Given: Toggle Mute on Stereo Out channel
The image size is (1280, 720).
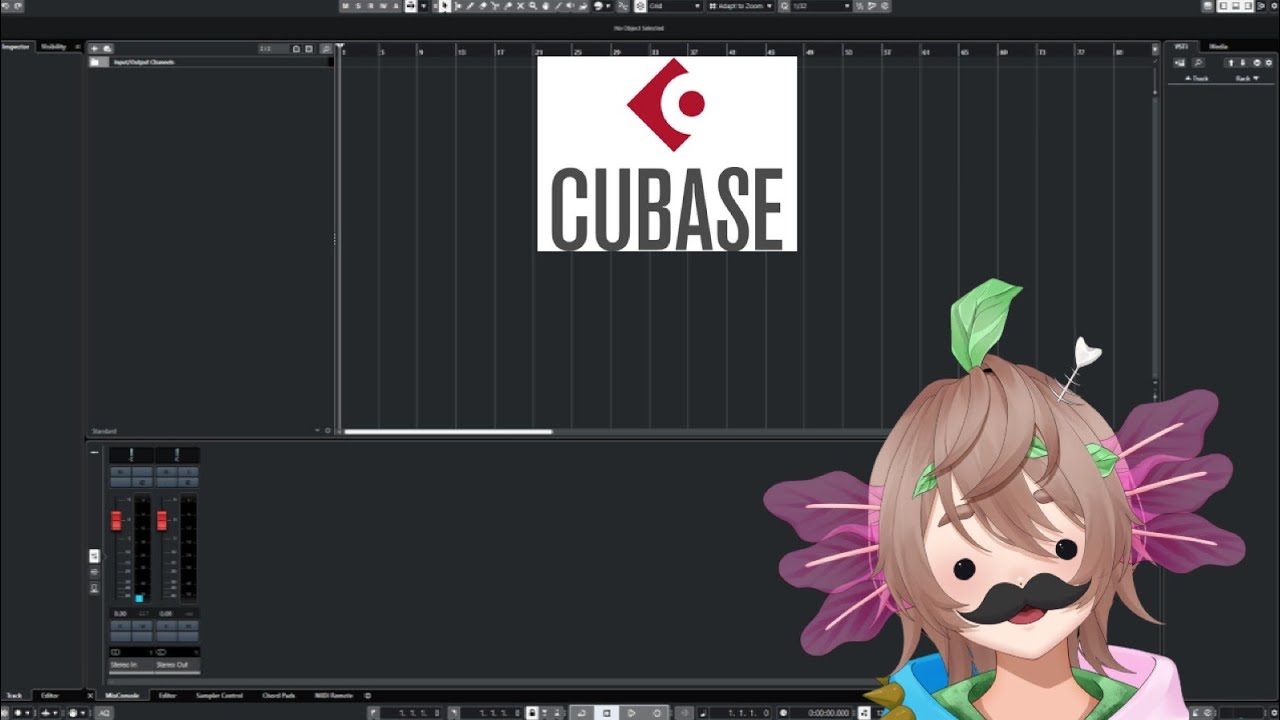Looking at the screenshot, I should [166, 472].
